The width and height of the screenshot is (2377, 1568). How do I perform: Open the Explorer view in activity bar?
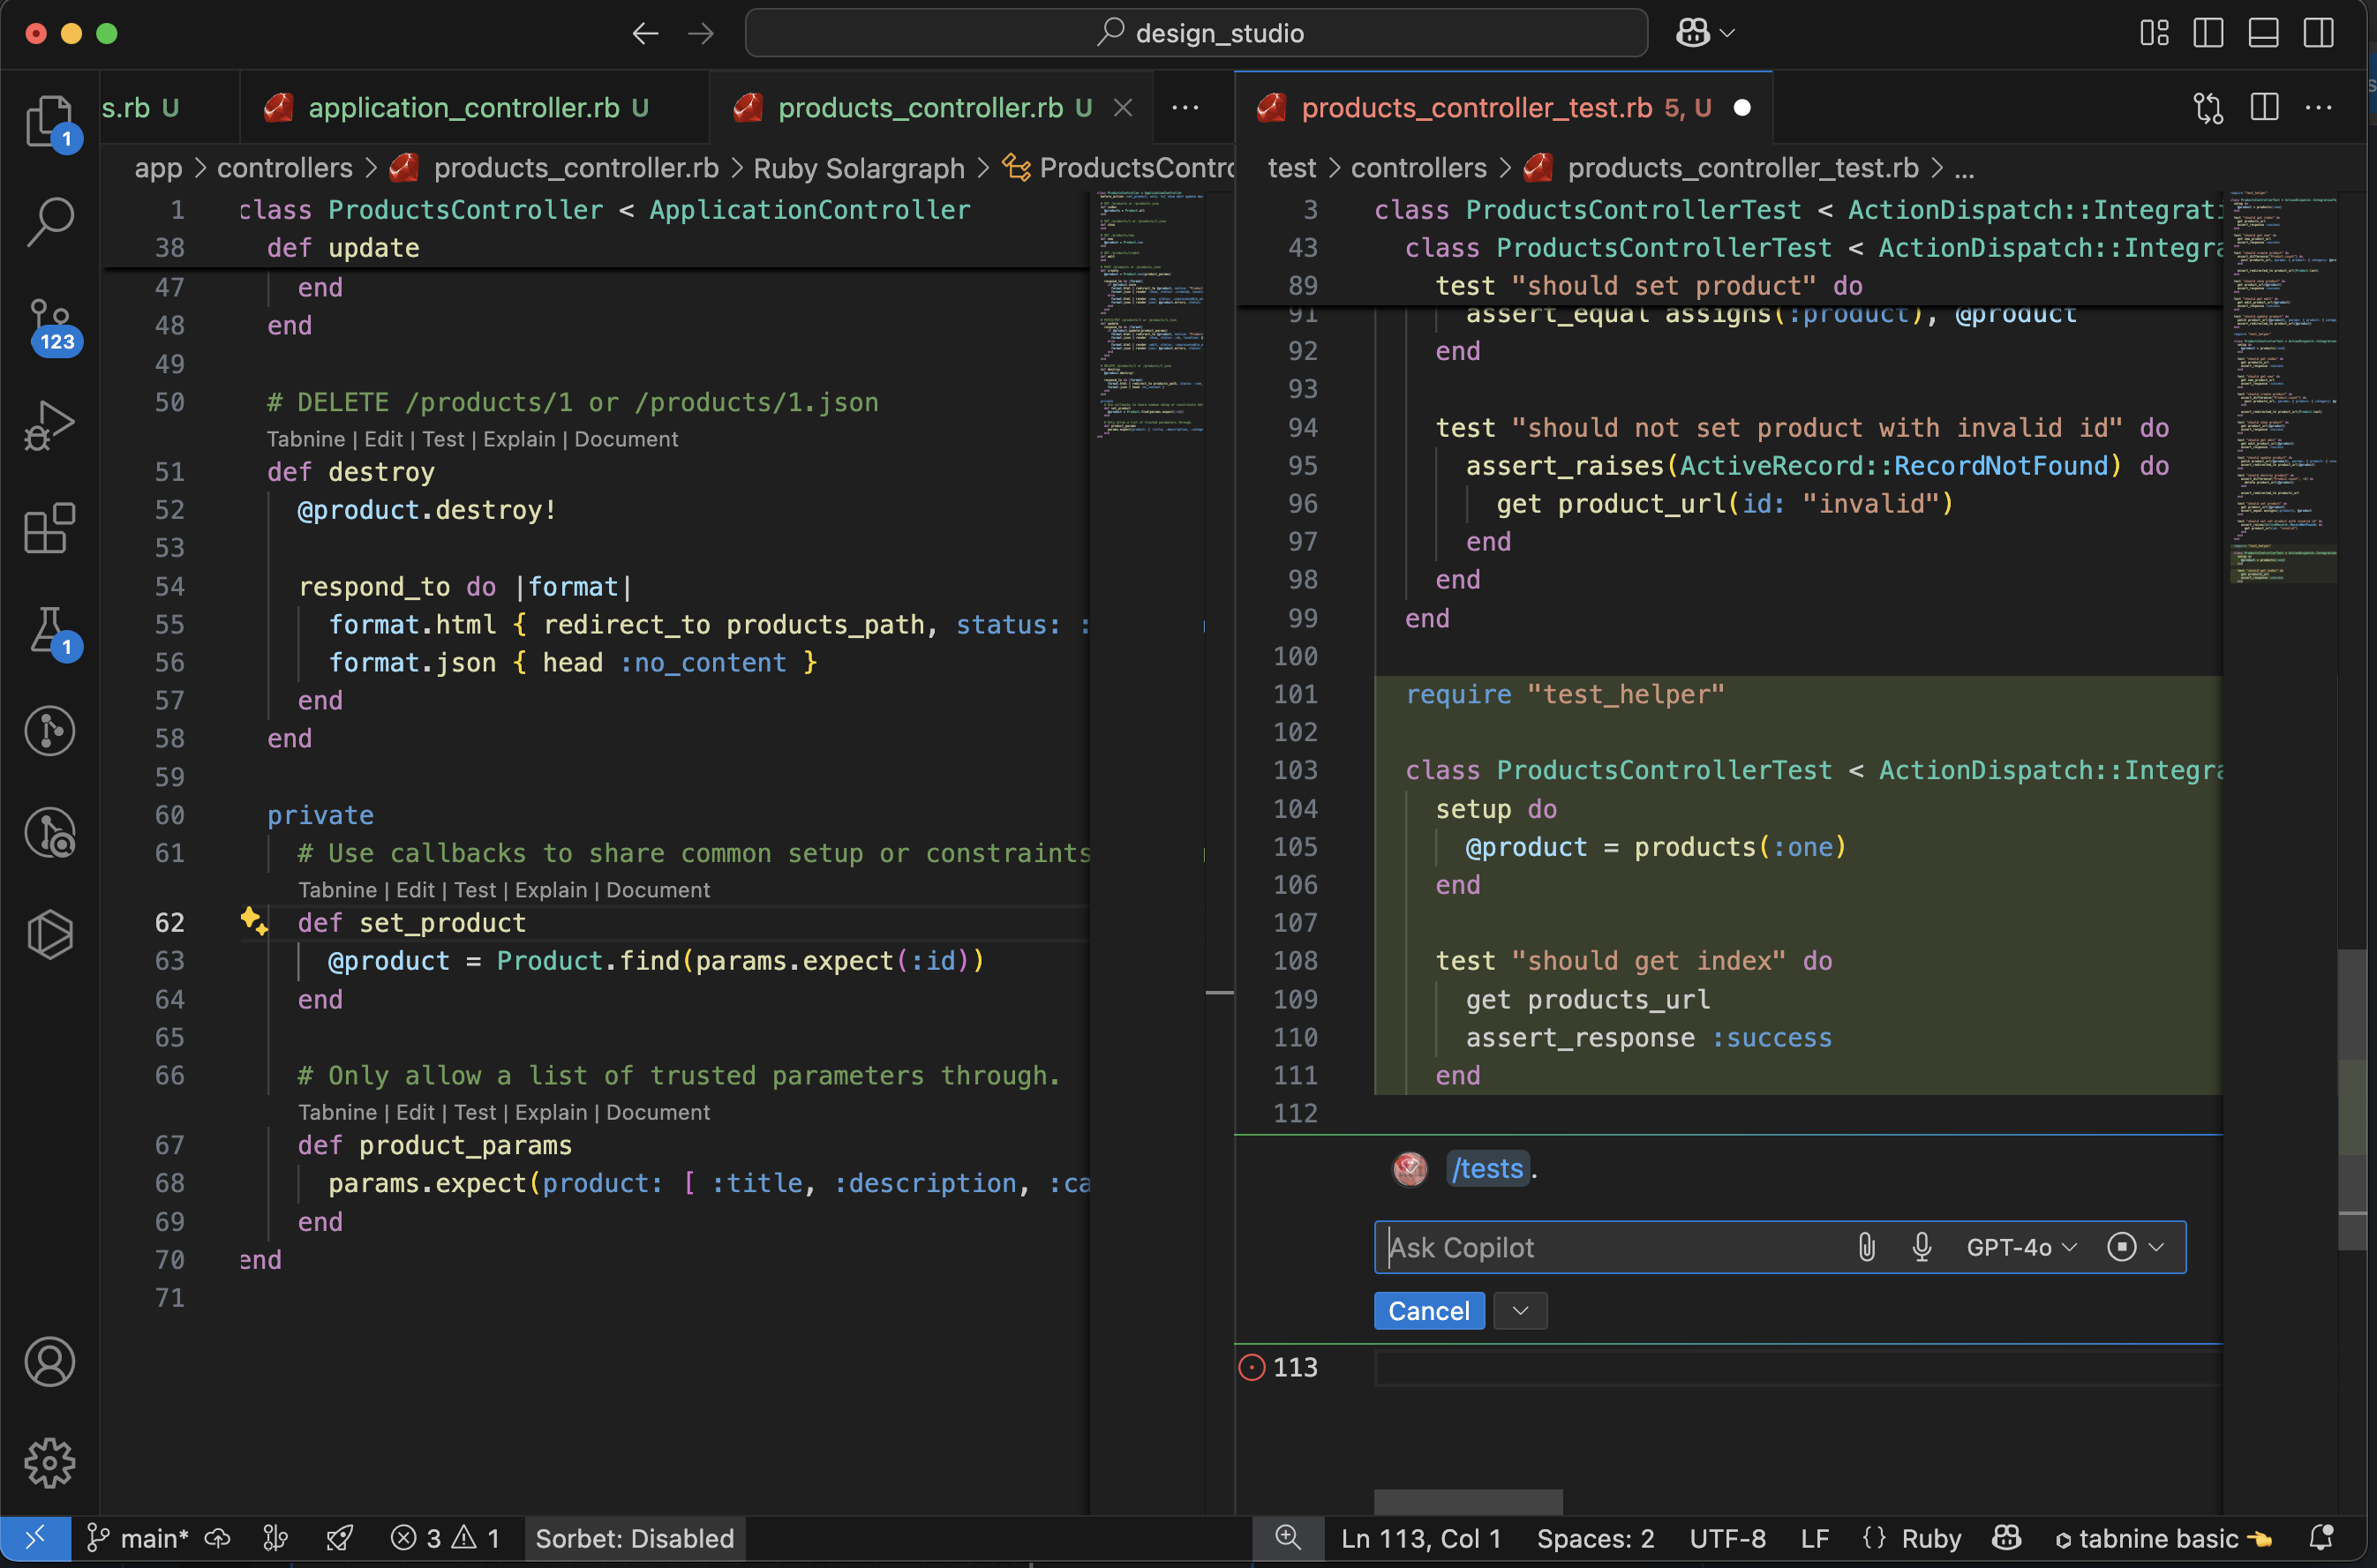[x=48, y=120]
